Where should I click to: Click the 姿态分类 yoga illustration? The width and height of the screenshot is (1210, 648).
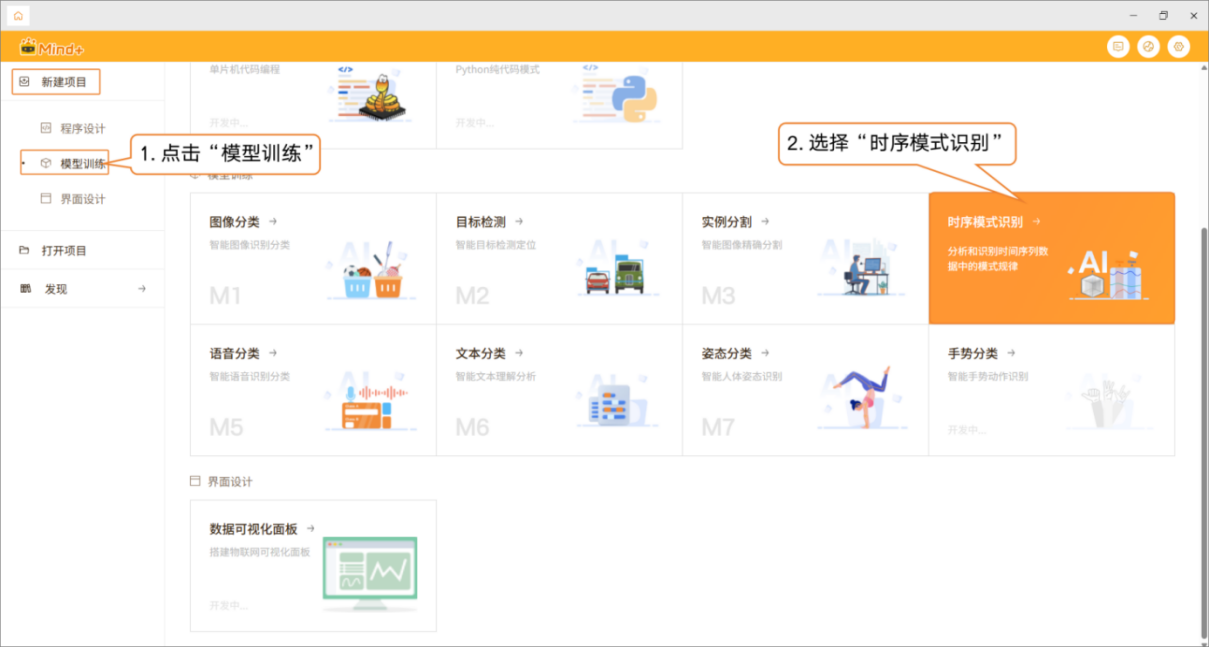click(x=859, y=397)
